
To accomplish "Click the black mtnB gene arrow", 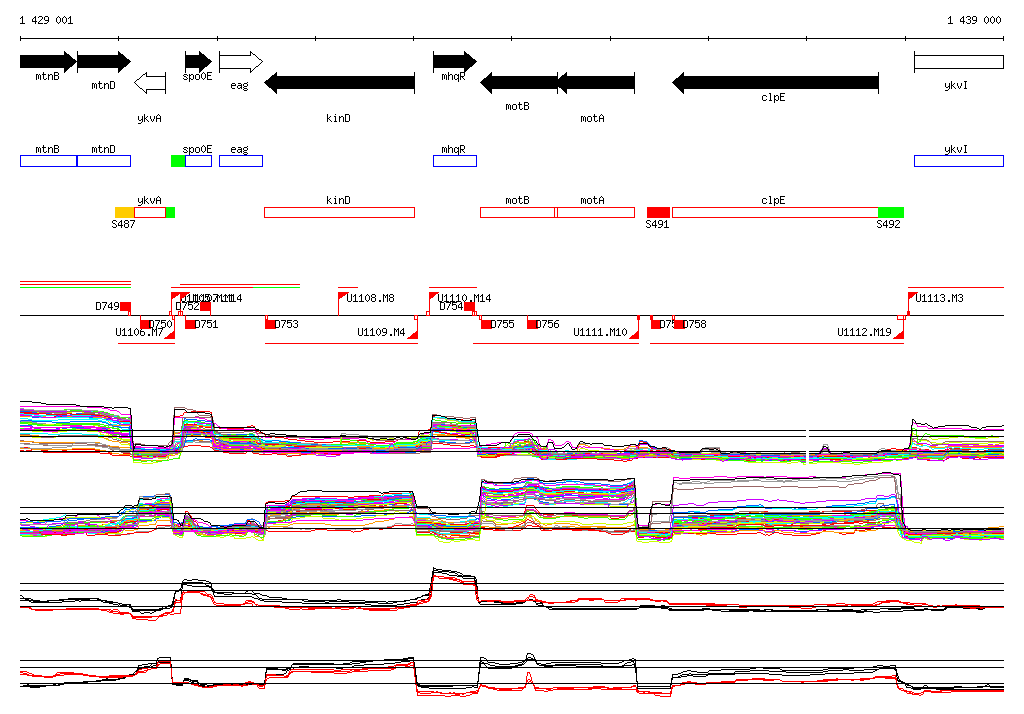I will (x=48, y=61).
